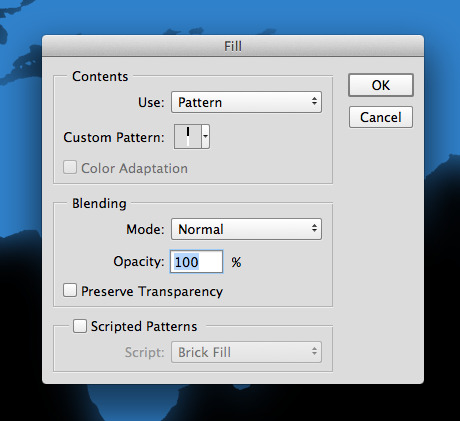The image size is (460, 421).
Task: Click the Custom Pattern label text
Action: click(114, 137)
